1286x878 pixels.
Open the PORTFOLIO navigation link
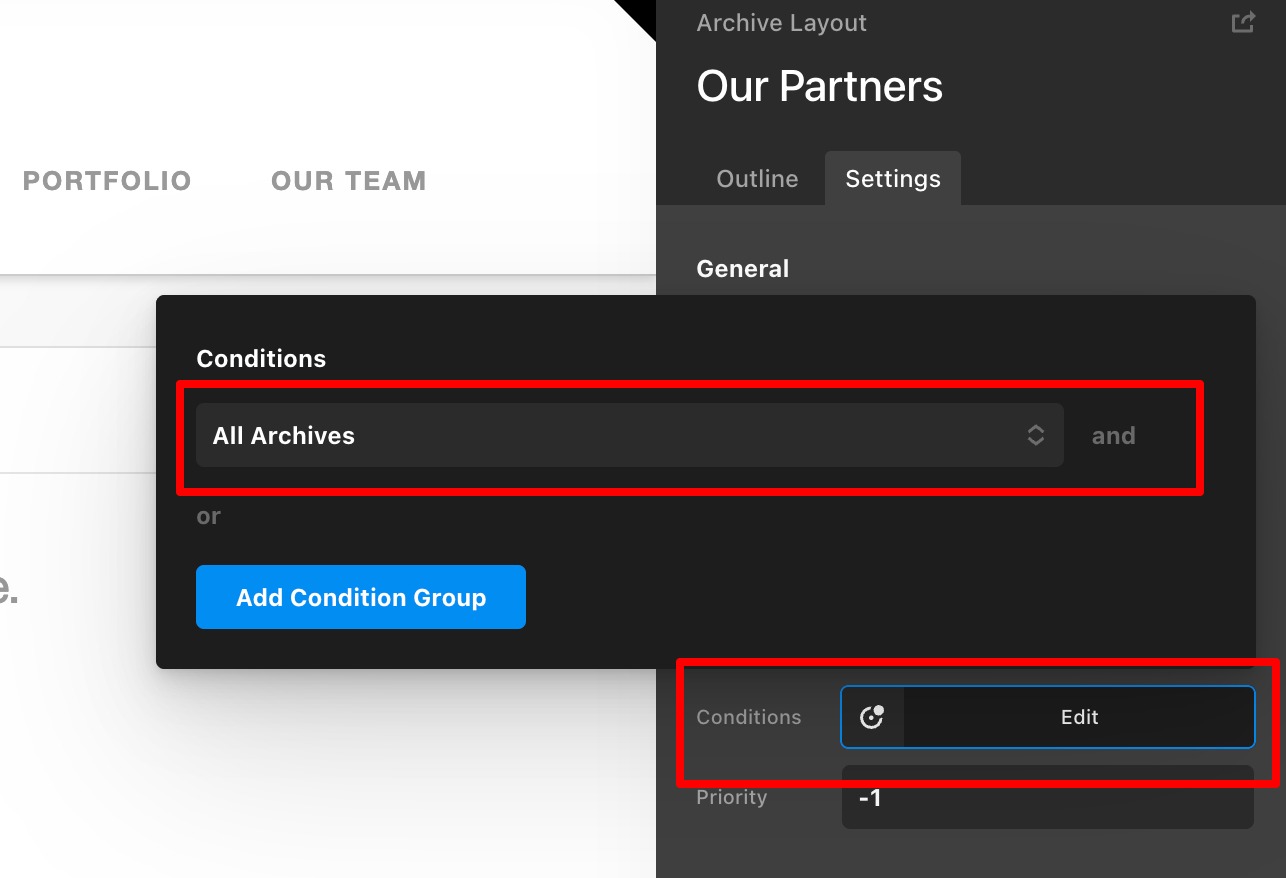(x=107, y=181)
